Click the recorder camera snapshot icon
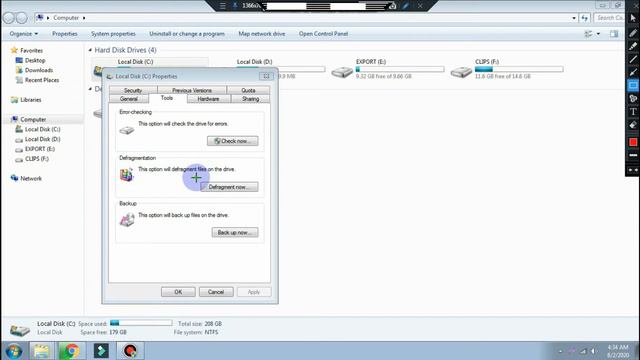 point(392,6)
